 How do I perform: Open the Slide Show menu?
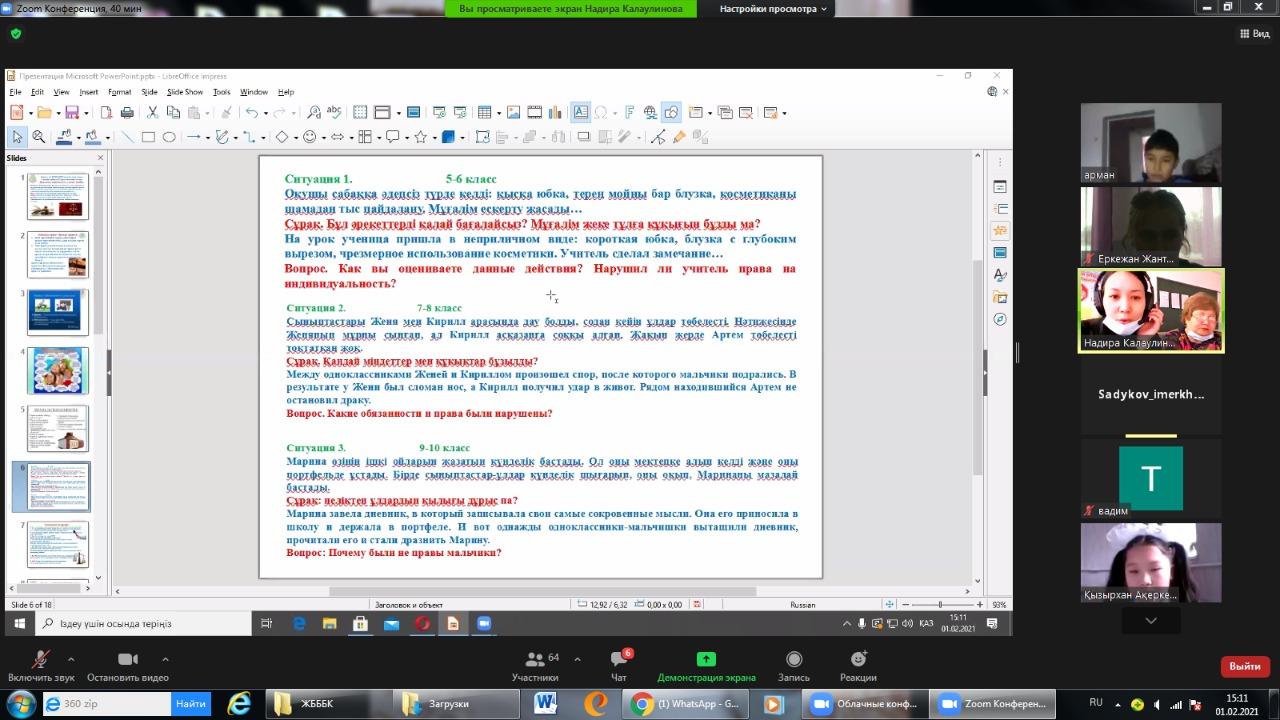pos(185,92)
